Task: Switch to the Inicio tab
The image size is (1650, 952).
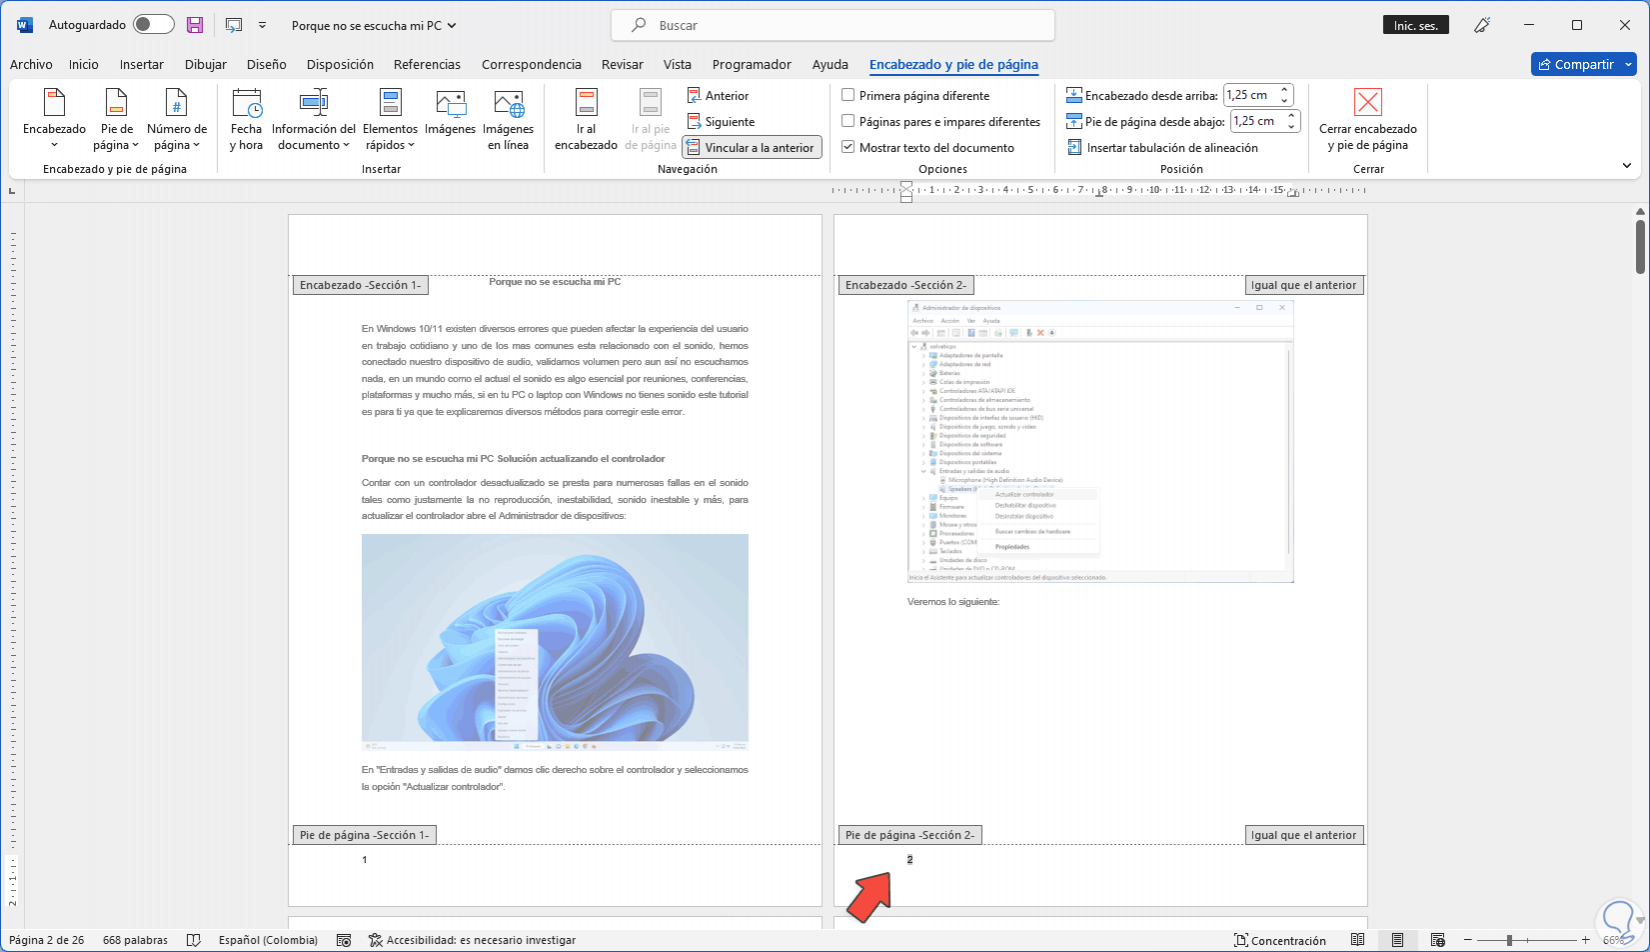Action: (x=84, y=64)
